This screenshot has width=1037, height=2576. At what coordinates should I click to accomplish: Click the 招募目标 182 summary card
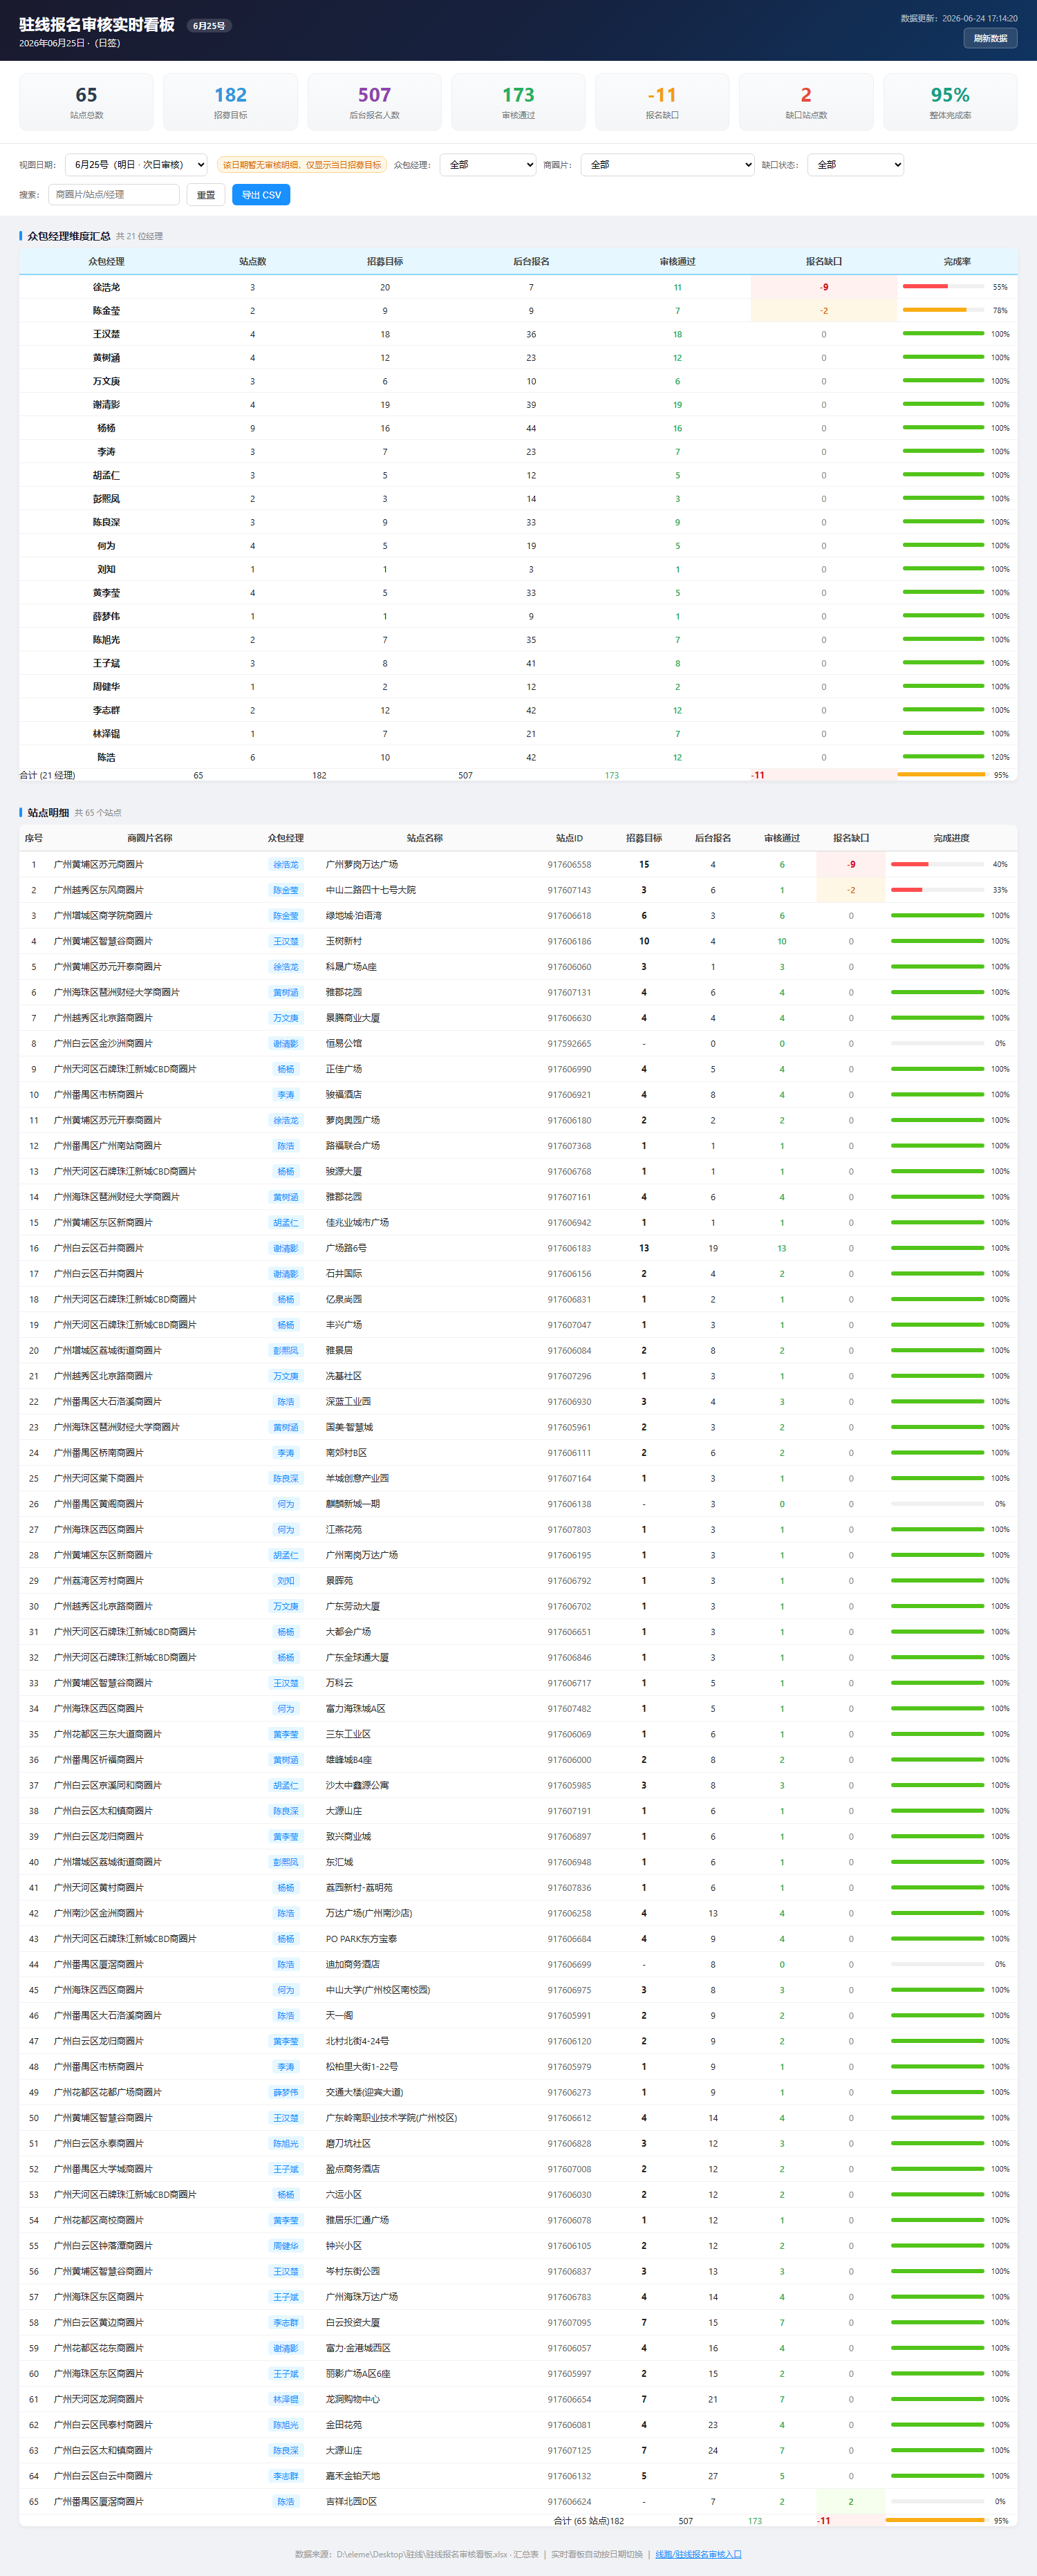point(230,102)
